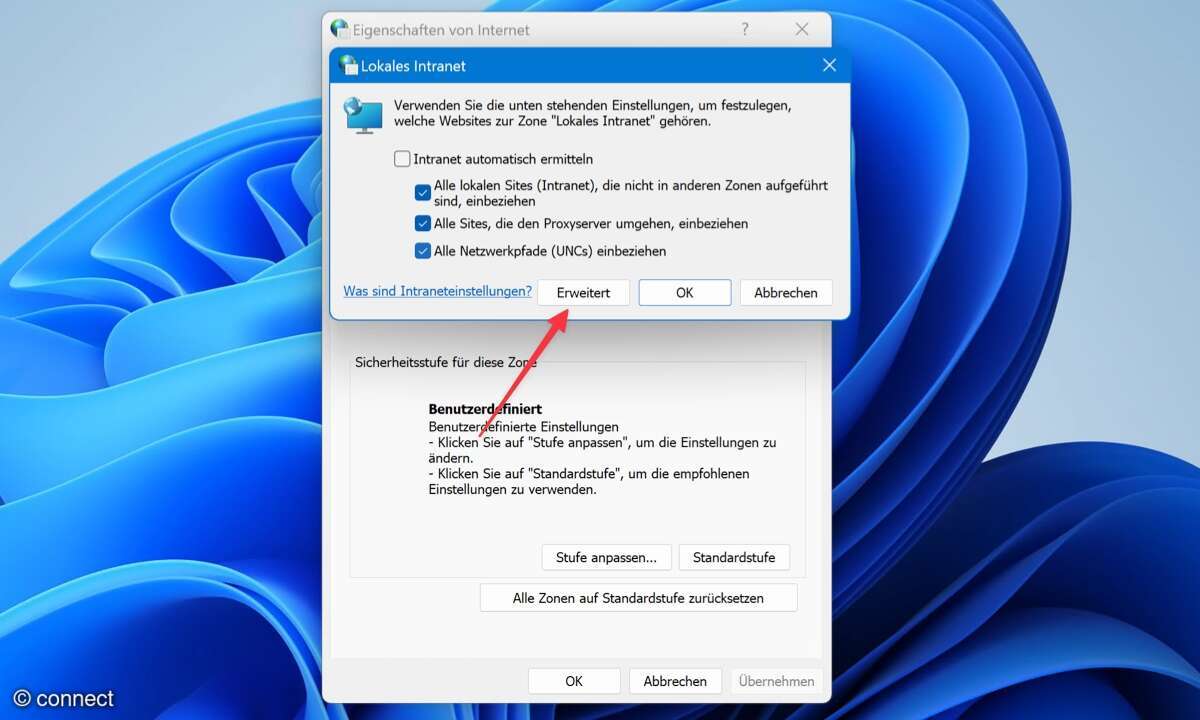
Task: Click the computer monitor icon in intranet dialog
Action: pos(362,114)
